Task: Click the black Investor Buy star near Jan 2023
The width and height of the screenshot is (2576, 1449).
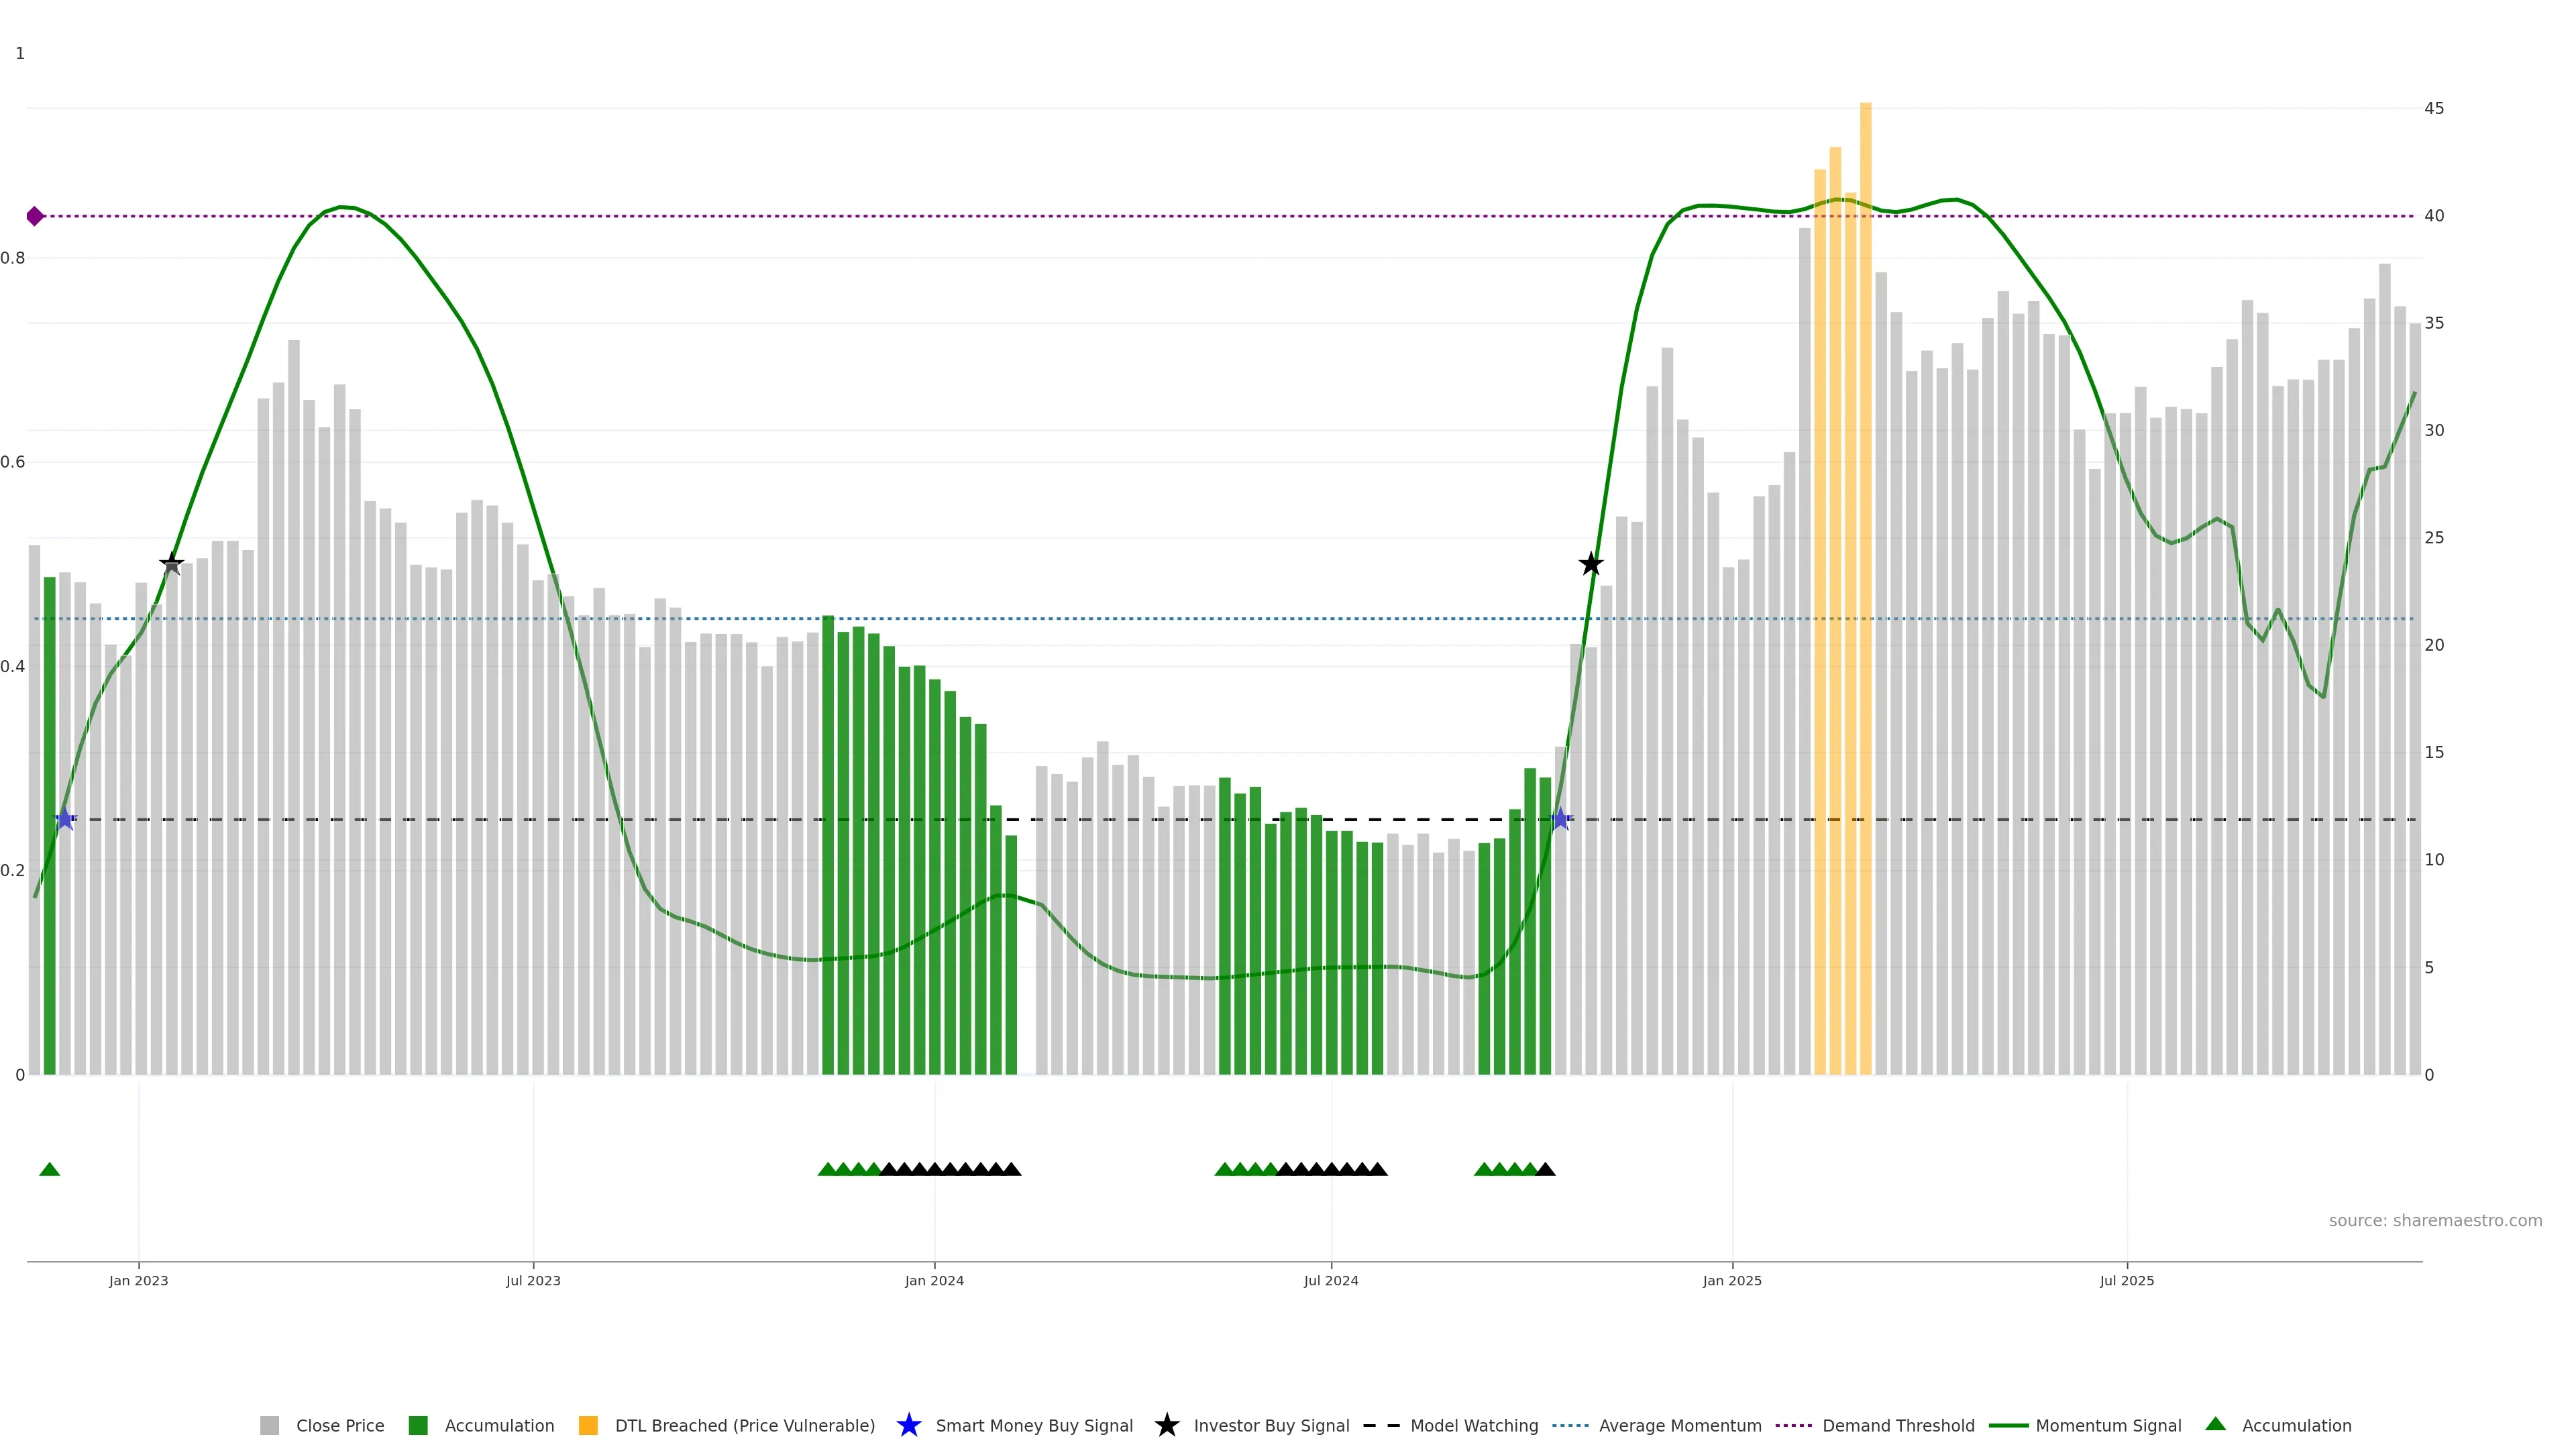Action: click(x=172, y=564)
